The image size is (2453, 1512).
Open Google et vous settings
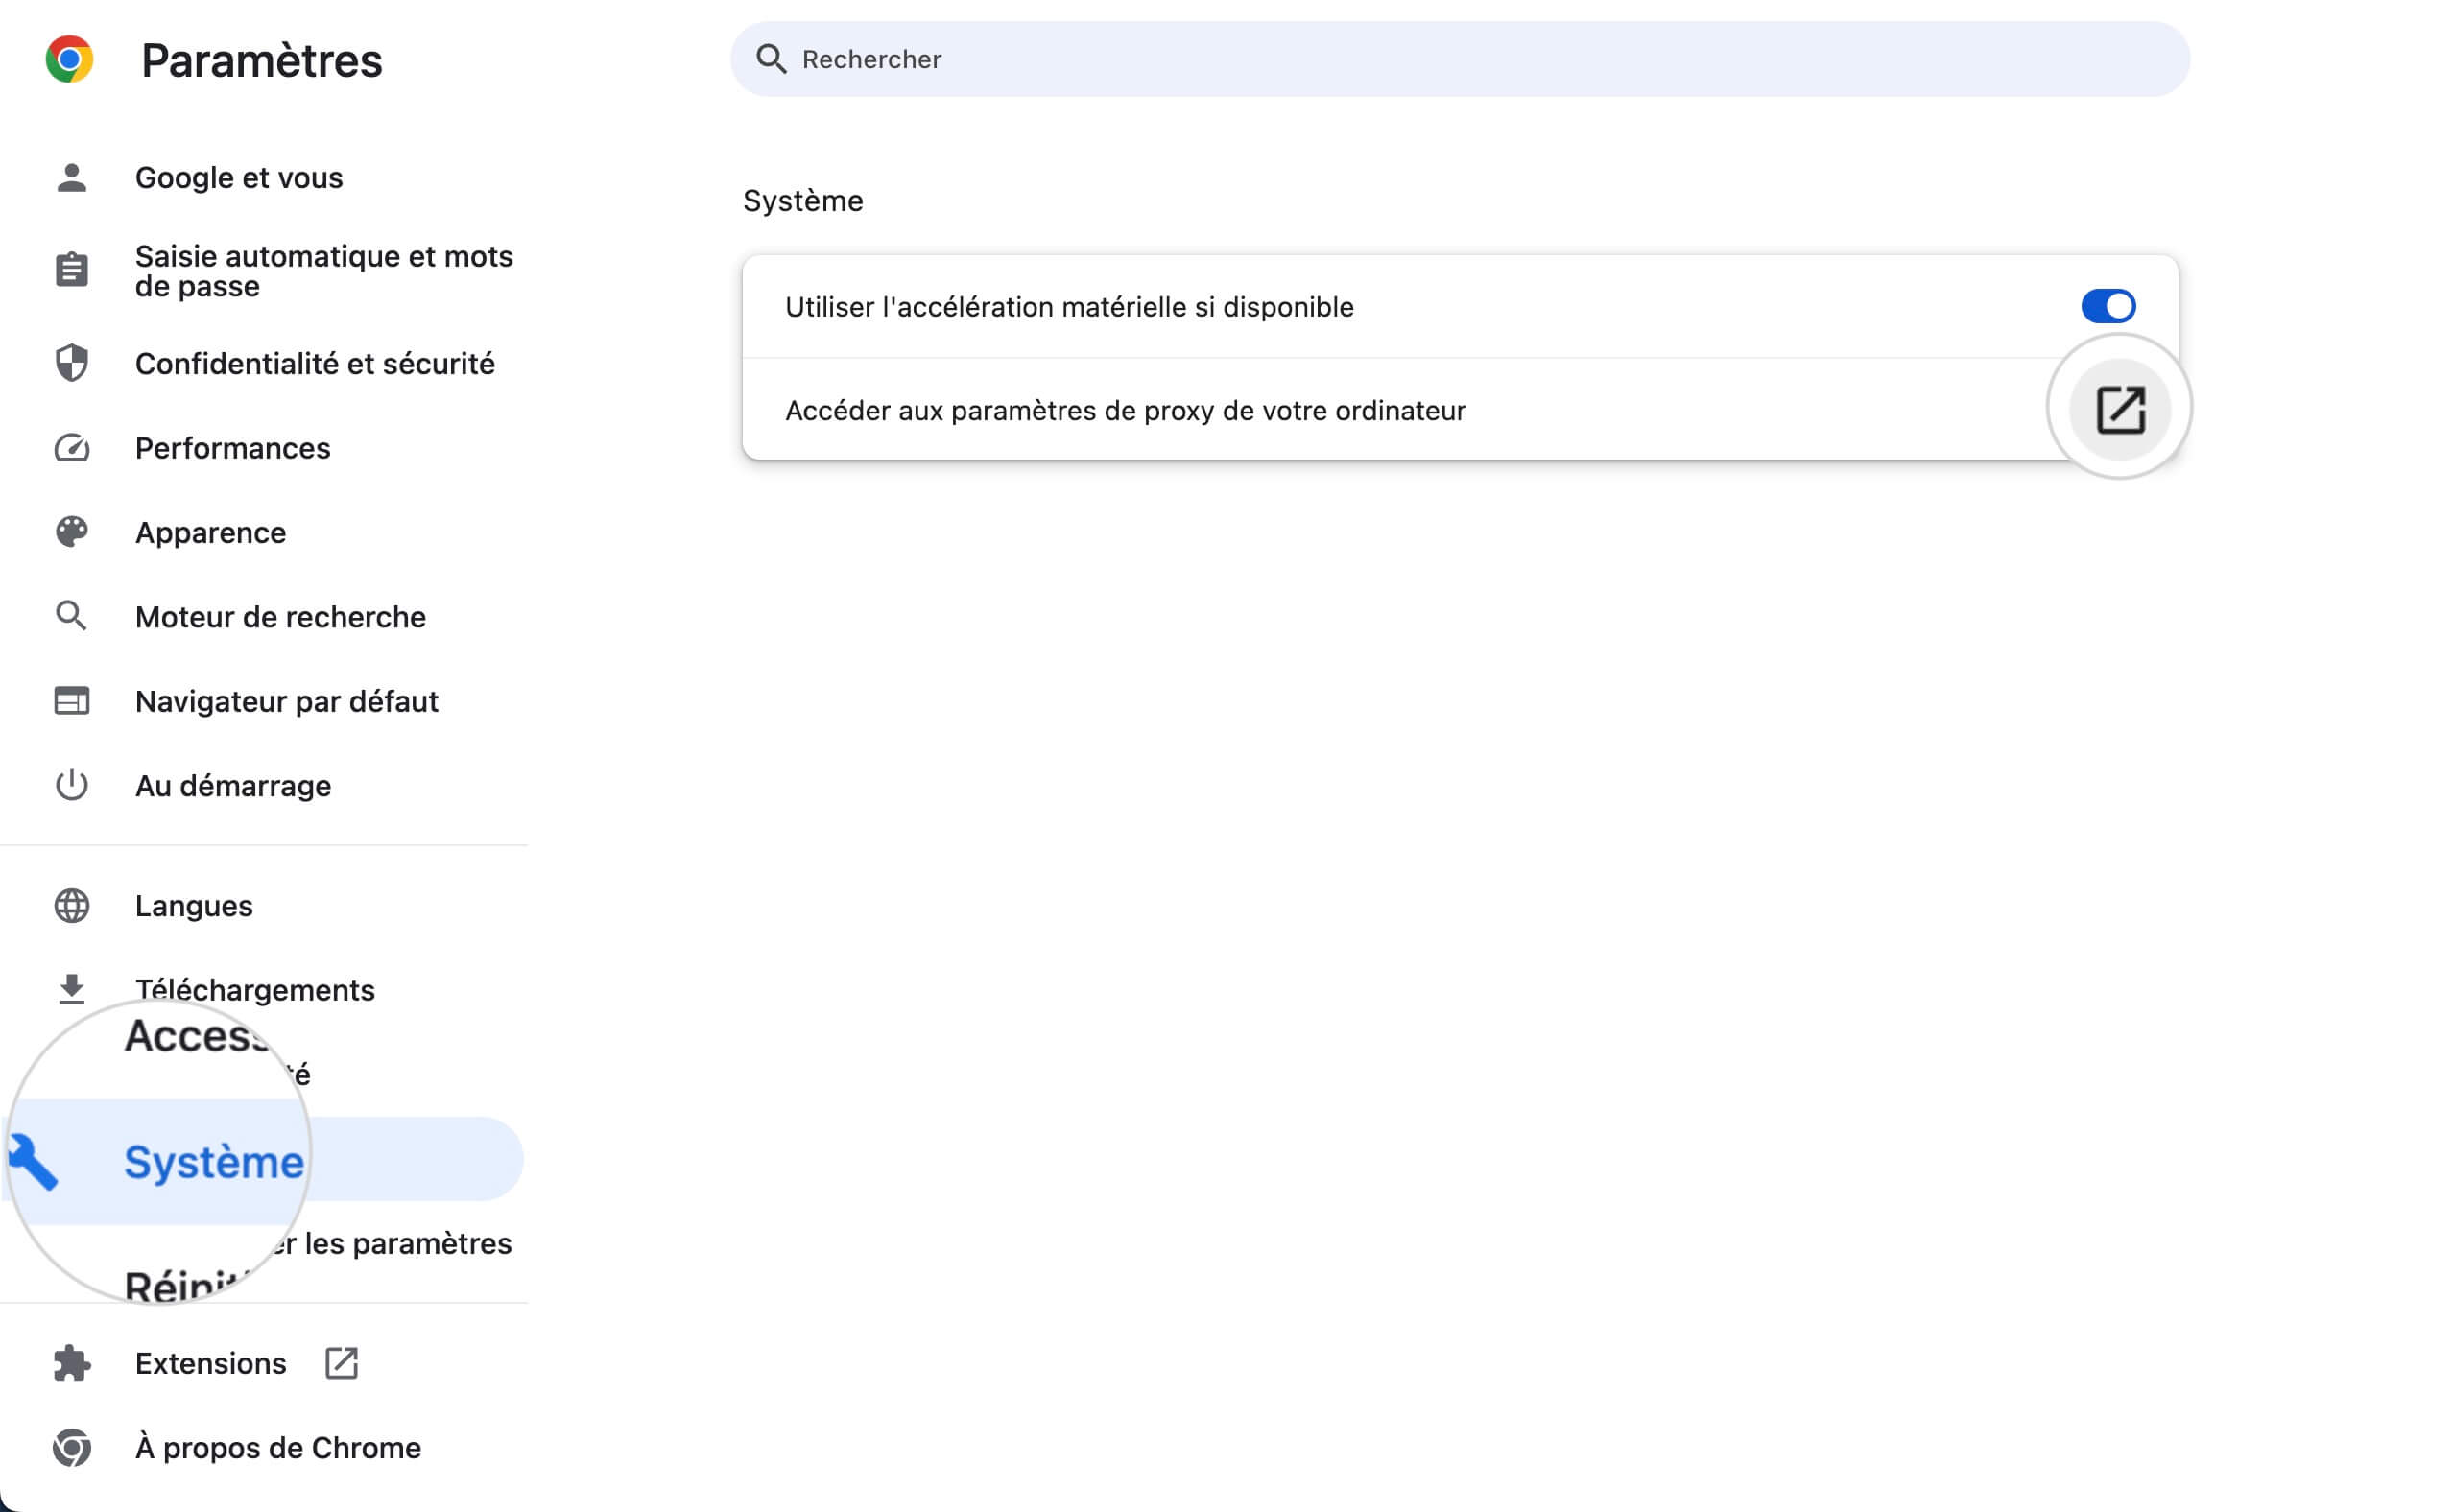click(x=239, y=177)
